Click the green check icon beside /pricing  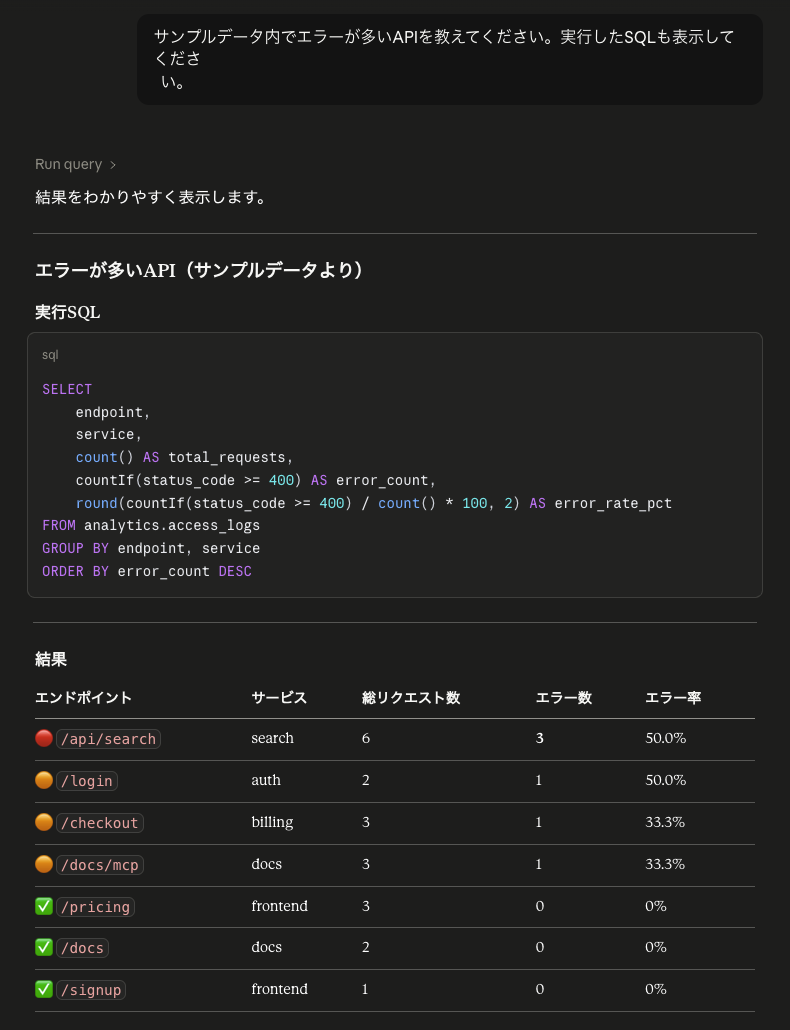coord(44,907)
